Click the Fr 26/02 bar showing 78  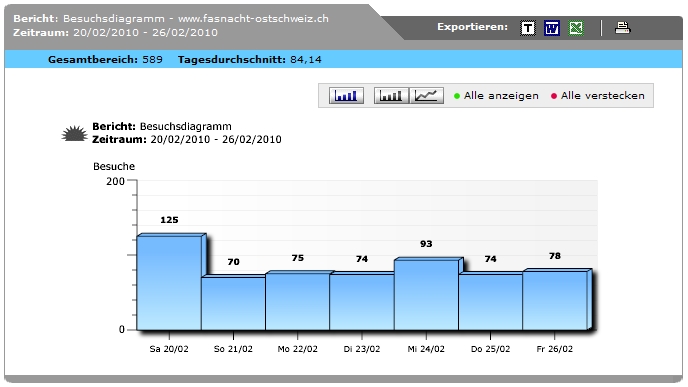555,300
